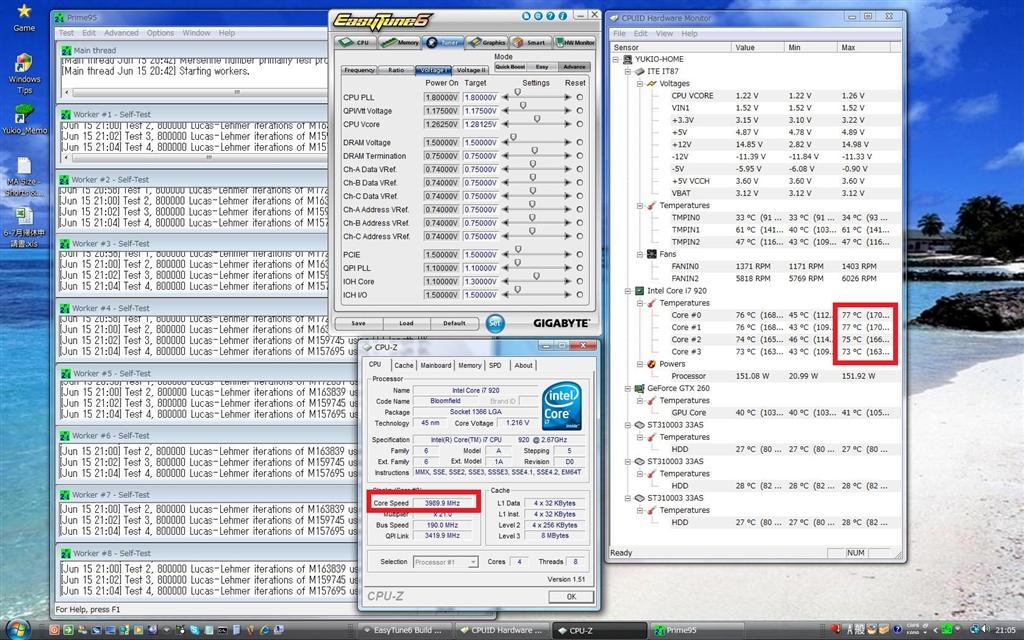Toggle the CPU Vcore reset radio button
The image size is (1024, 640).
580,124
